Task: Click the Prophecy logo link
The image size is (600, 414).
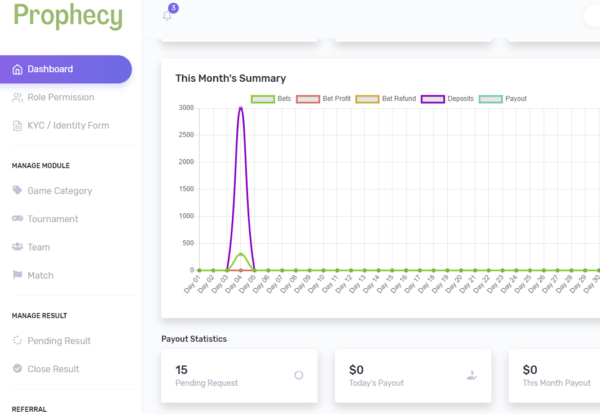Action: click(x=62, y=17)
